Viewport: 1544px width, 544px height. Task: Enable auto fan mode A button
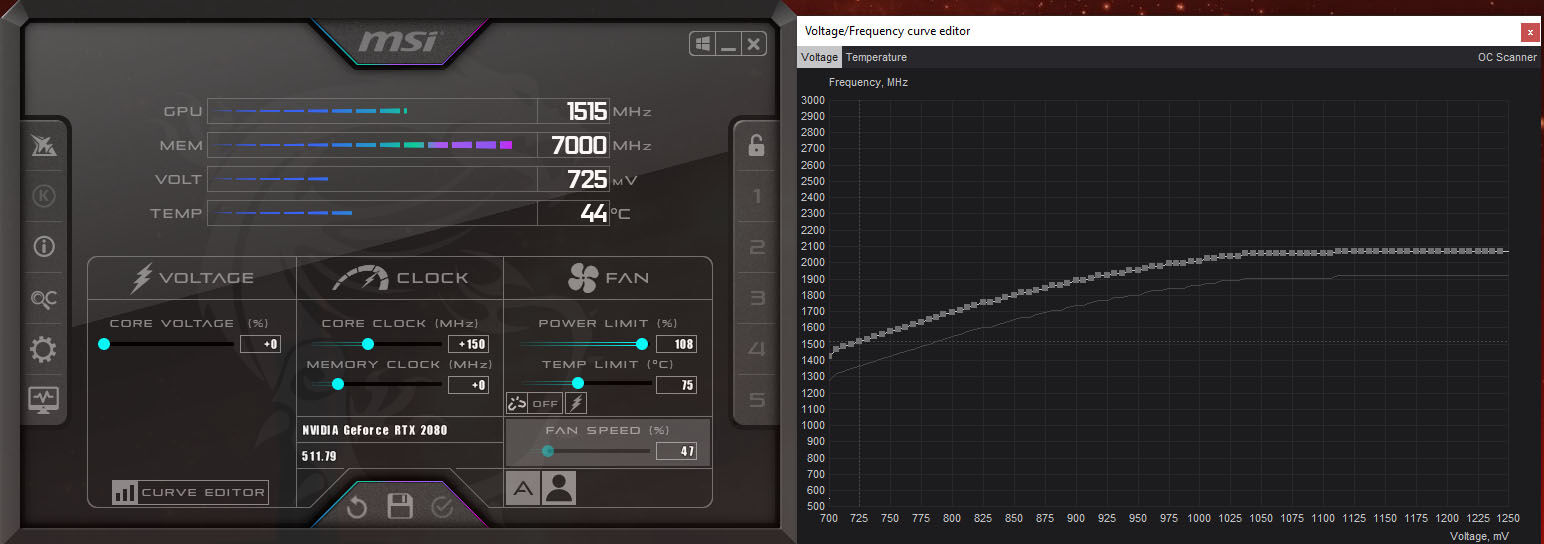[522, 488]
